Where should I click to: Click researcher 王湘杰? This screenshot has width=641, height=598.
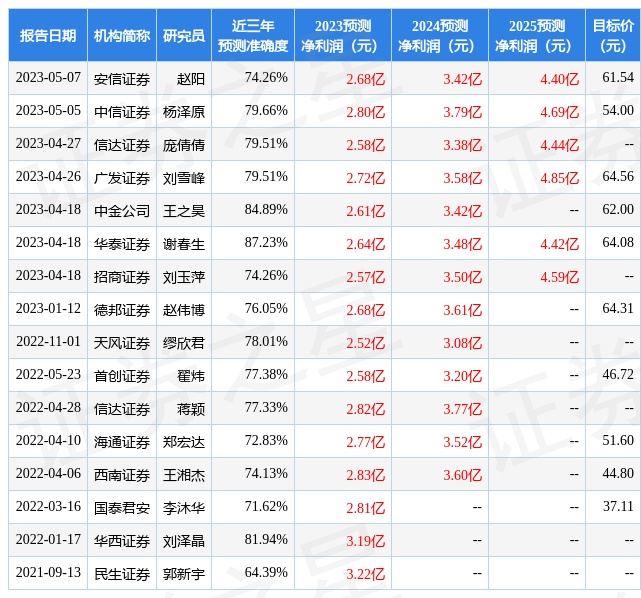(184, 476)
